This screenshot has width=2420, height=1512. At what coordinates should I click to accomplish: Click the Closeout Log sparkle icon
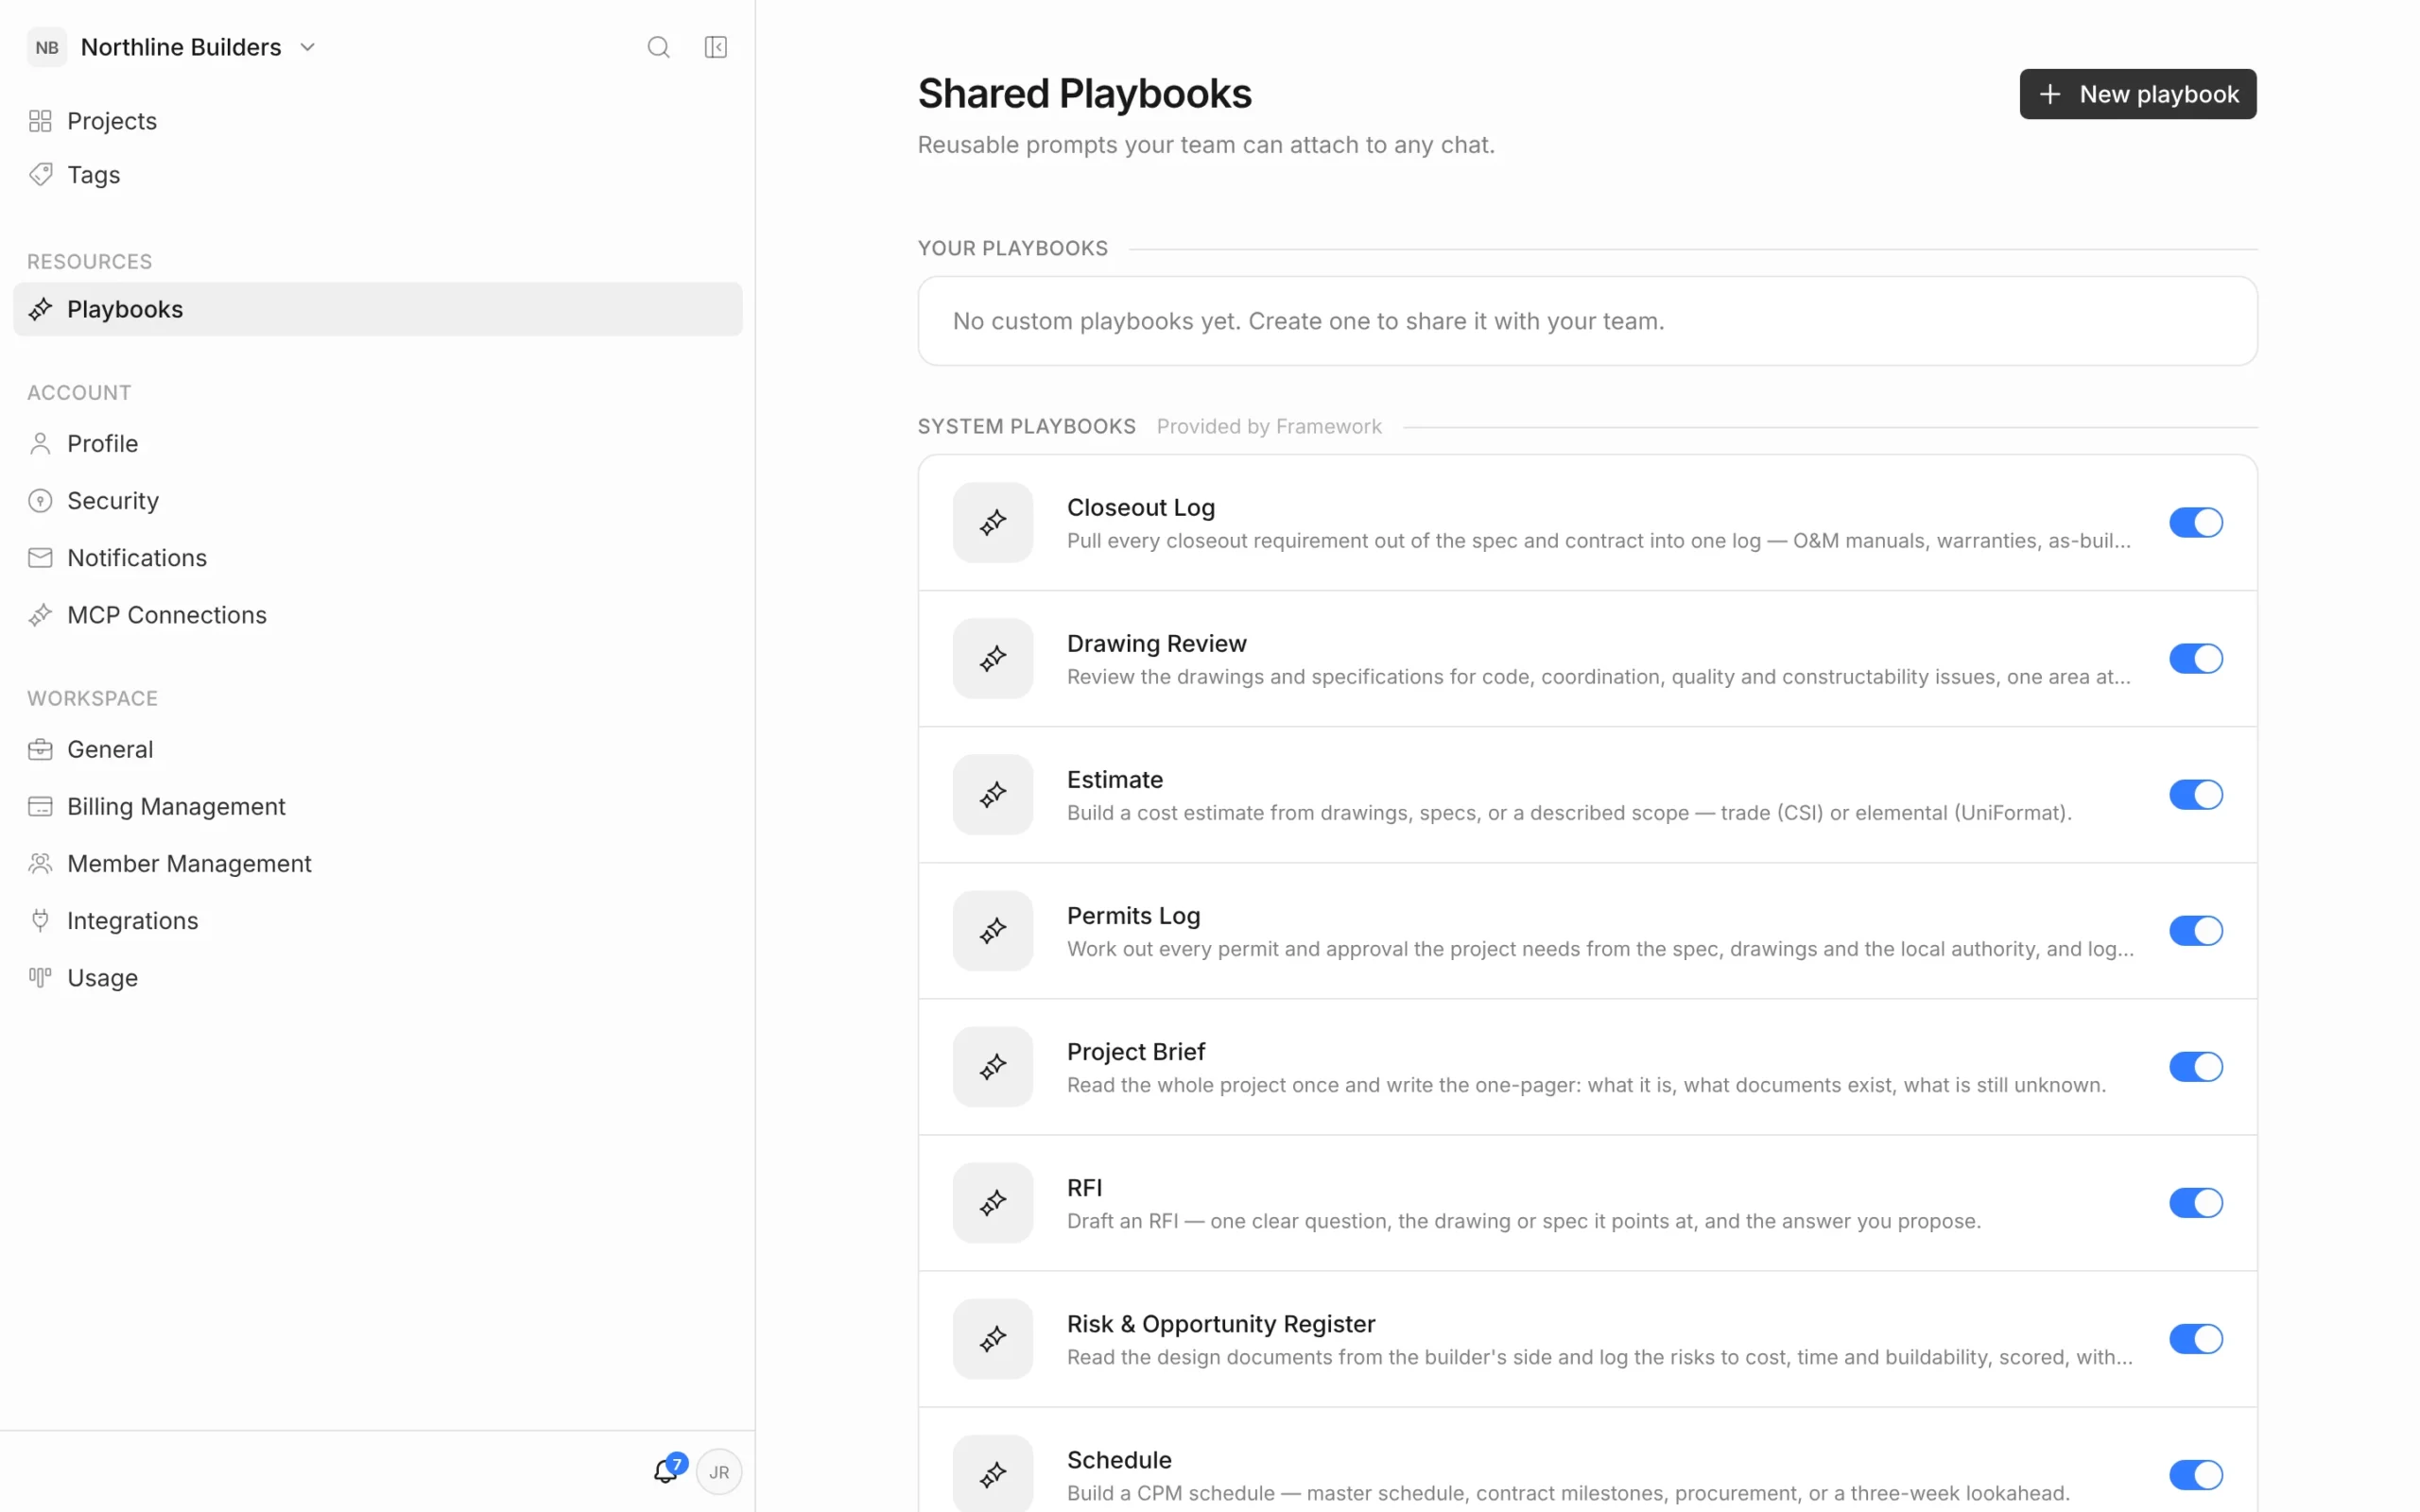[x=993, y=522]
